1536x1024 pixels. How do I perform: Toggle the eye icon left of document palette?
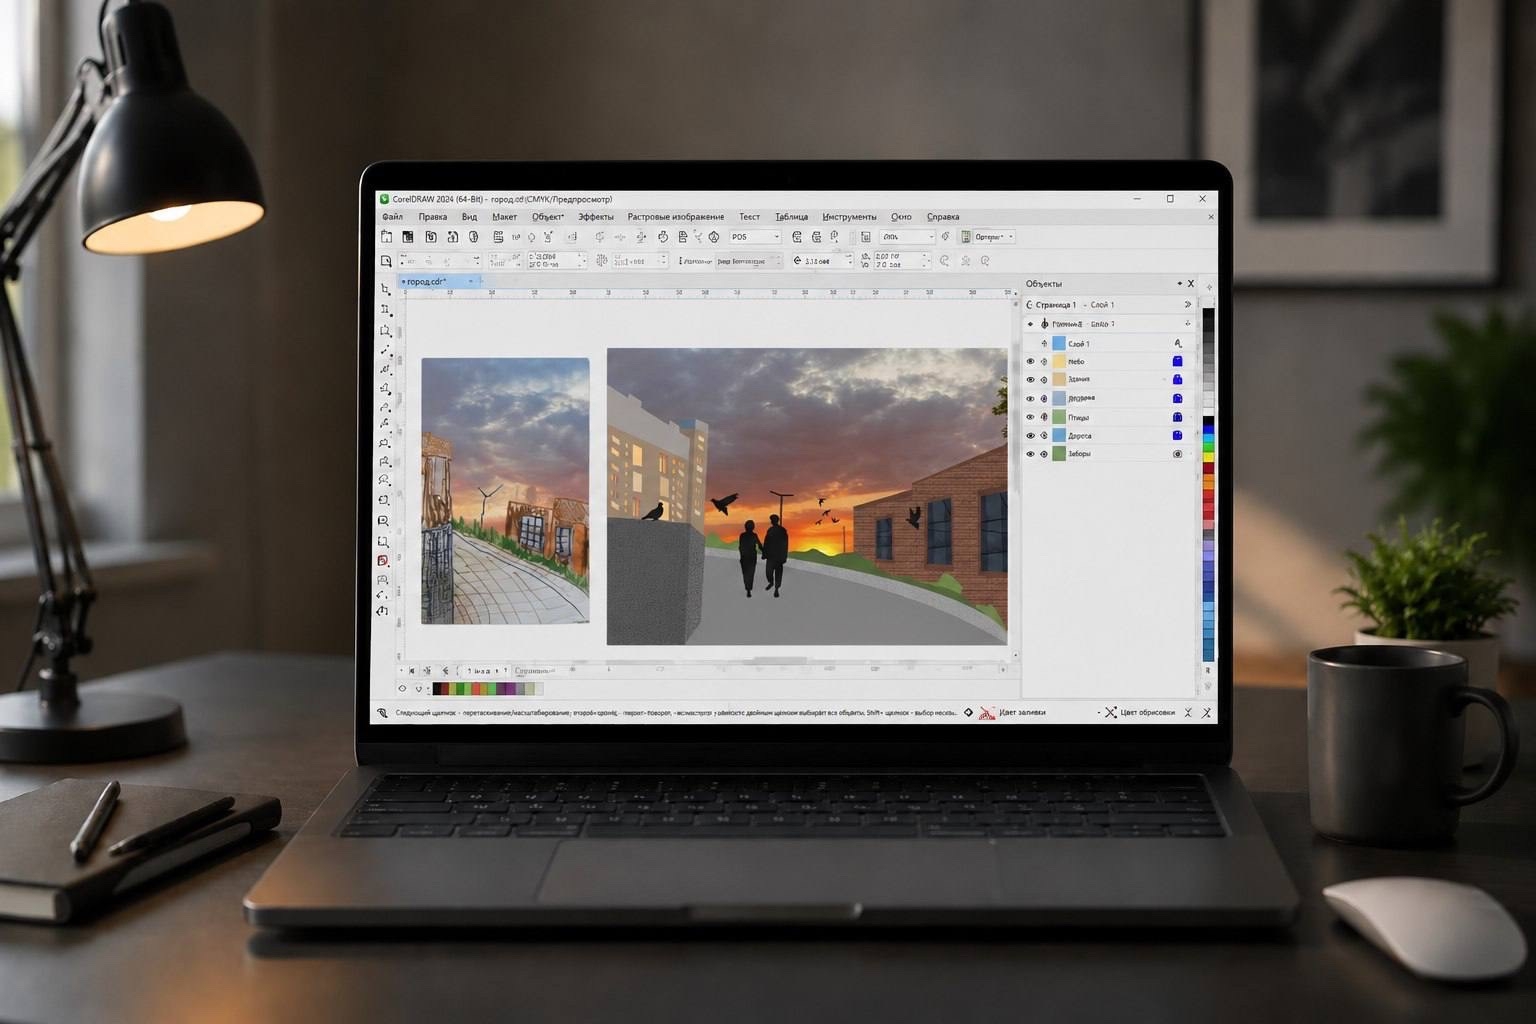click(403, 688)
